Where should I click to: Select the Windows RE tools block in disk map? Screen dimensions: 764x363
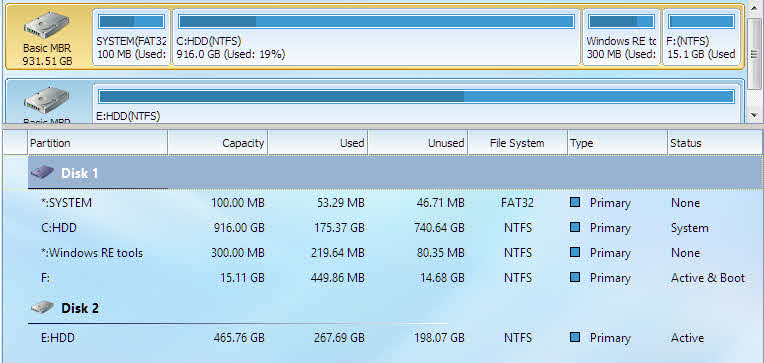click(621, 37)
